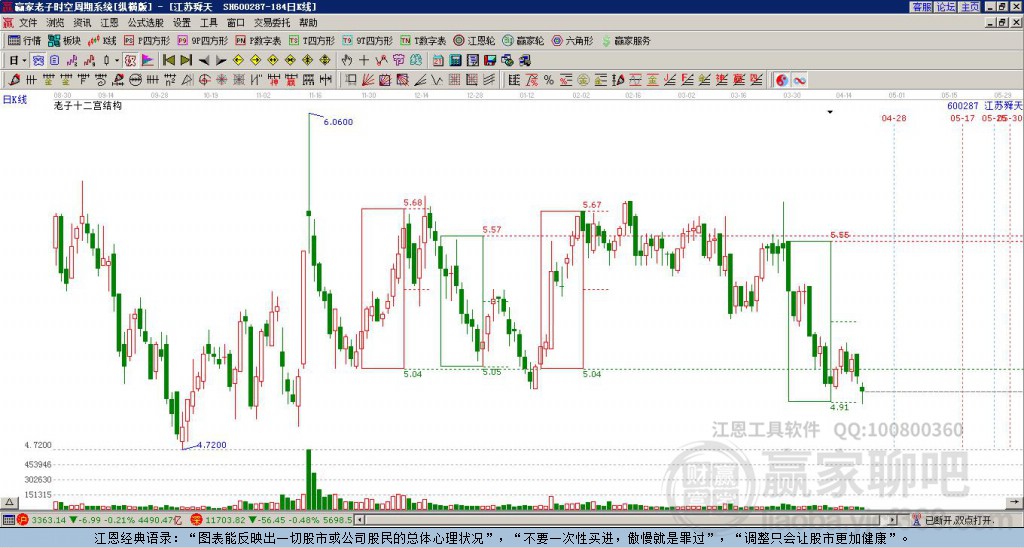Toggle the yin-yang taiji icon
Image resolution: width=1024 pixels, height=548 pixels.
pyautogui.click(x=782, y=80)
